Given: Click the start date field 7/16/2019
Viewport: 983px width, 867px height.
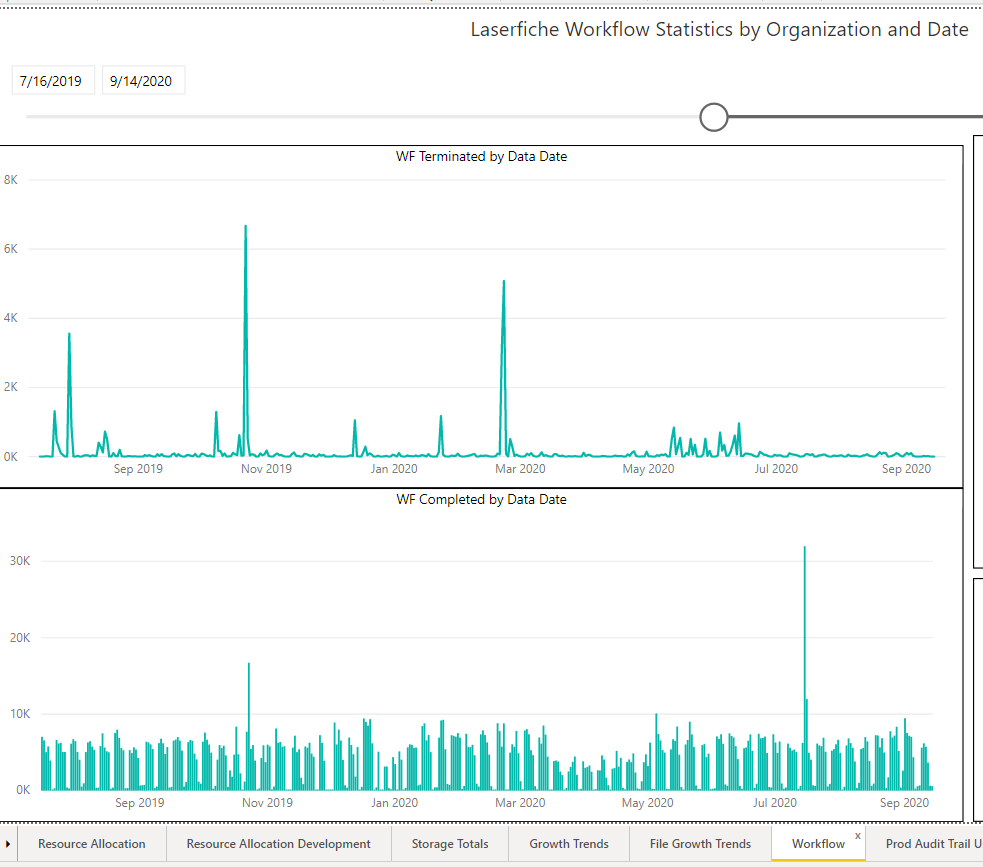Looking at the screenshot, I should click(51, 81).
